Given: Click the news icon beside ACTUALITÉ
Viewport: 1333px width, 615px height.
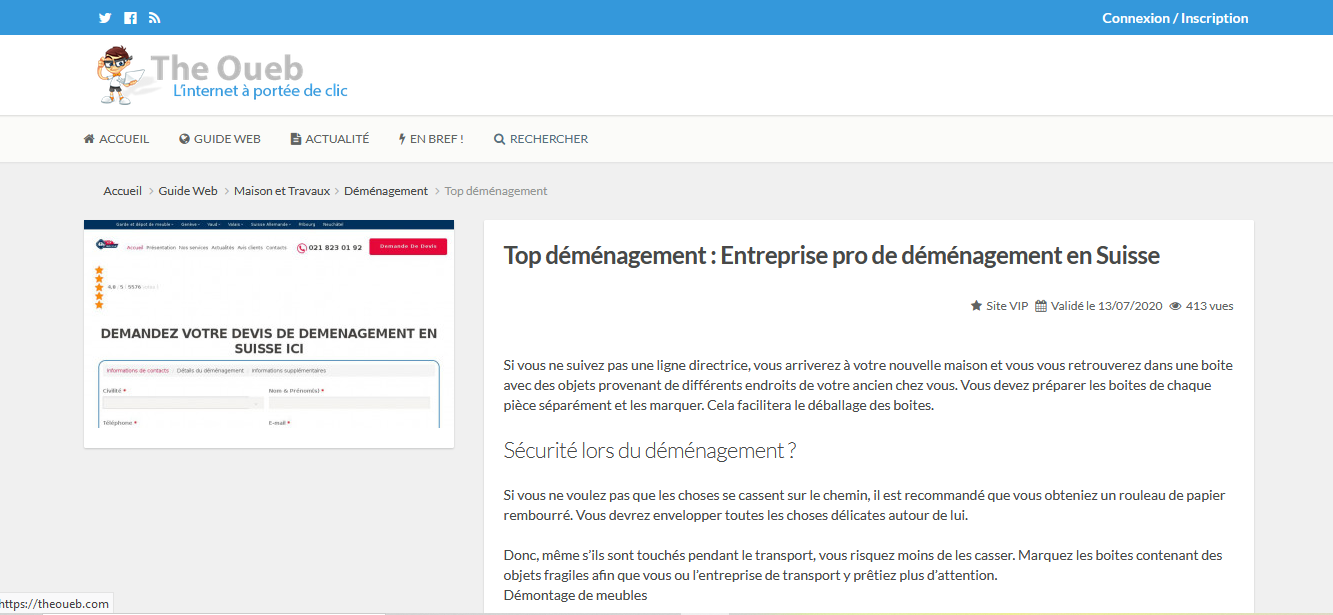Looking at the screenshot, I should [x=294, y=138].
